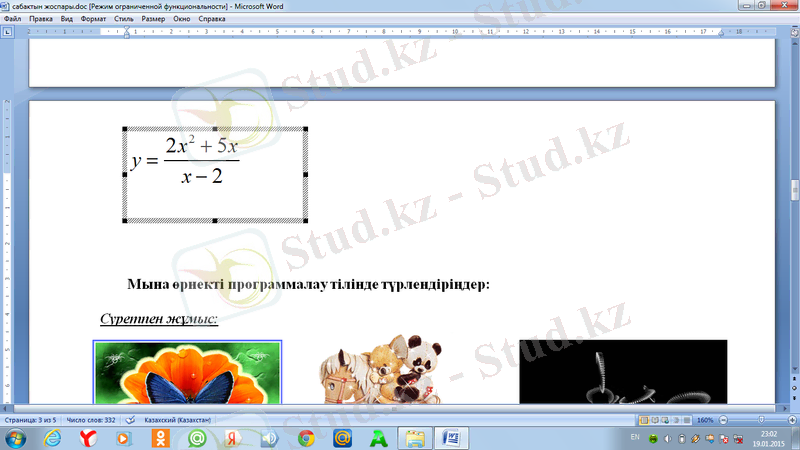Click the Windows Start button
800x450 pixels.
point(17,438)
